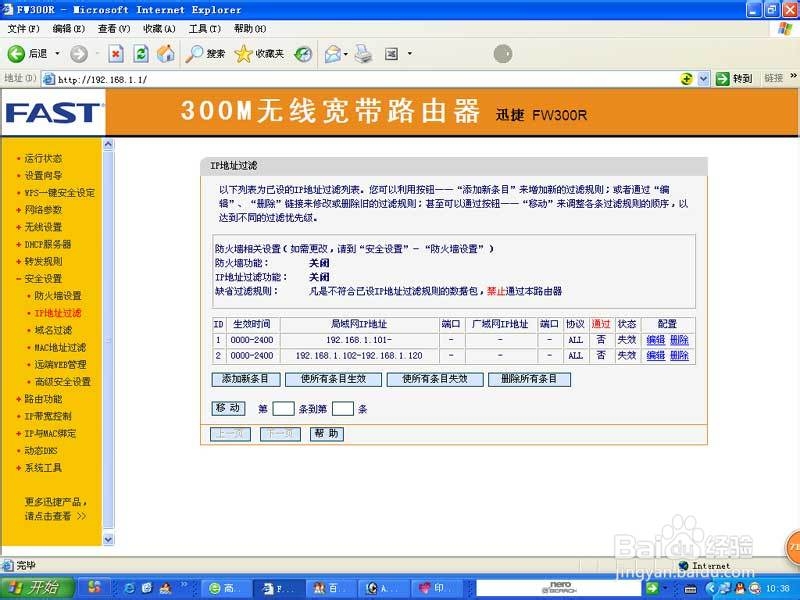Open 防火墙设置 submenu item

tap(58, 296)
